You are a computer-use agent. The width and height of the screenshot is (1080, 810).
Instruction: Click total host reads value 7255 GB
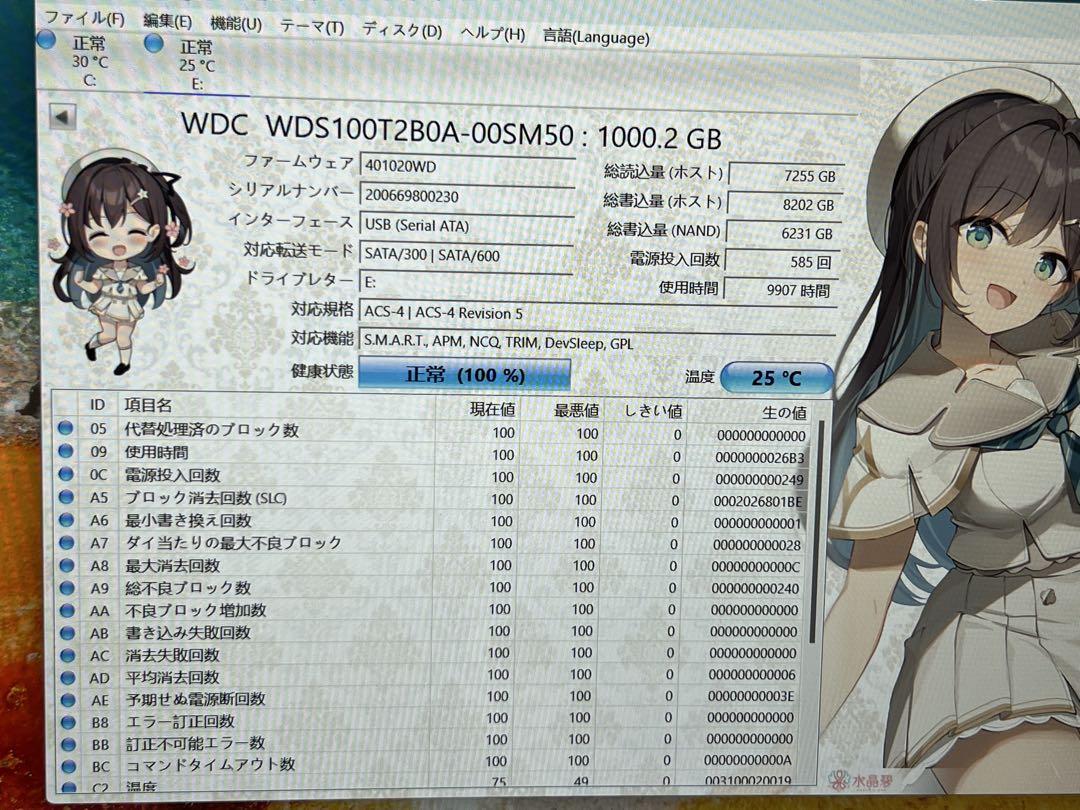785,176
